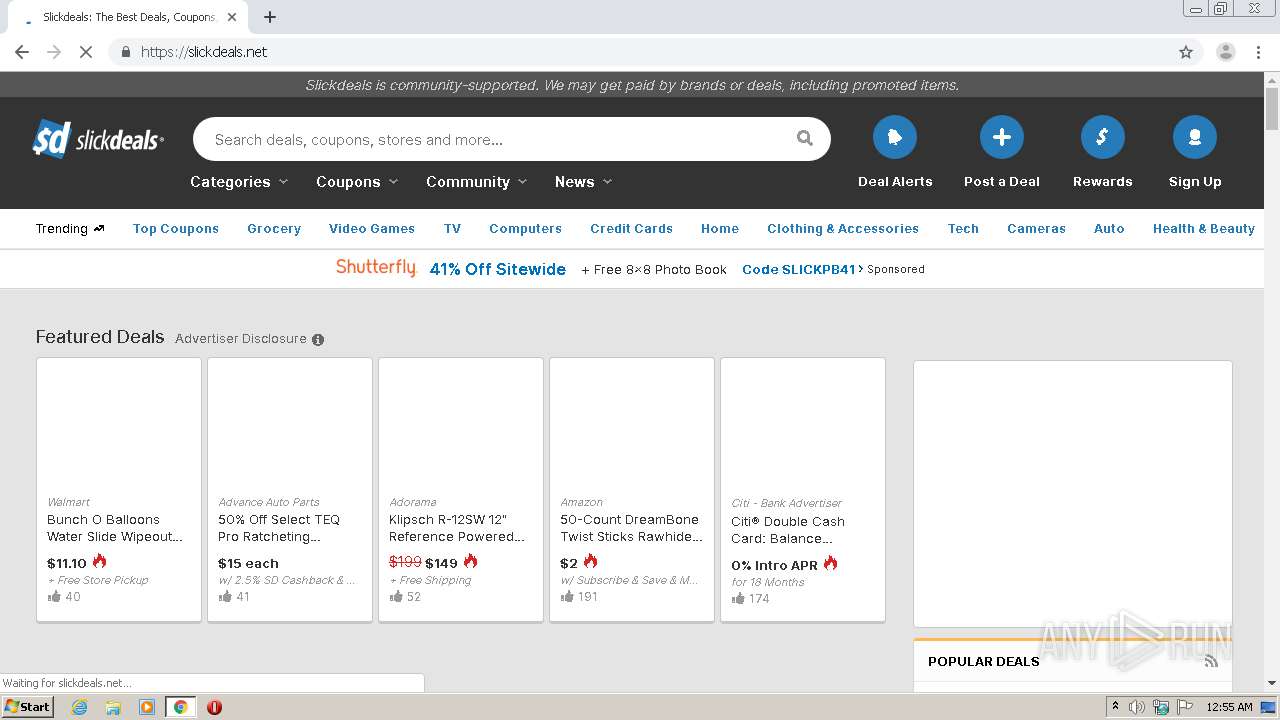Expand the Coupons dropdown menu
Screen dimensions: 1280x720
tap(357, 182)
